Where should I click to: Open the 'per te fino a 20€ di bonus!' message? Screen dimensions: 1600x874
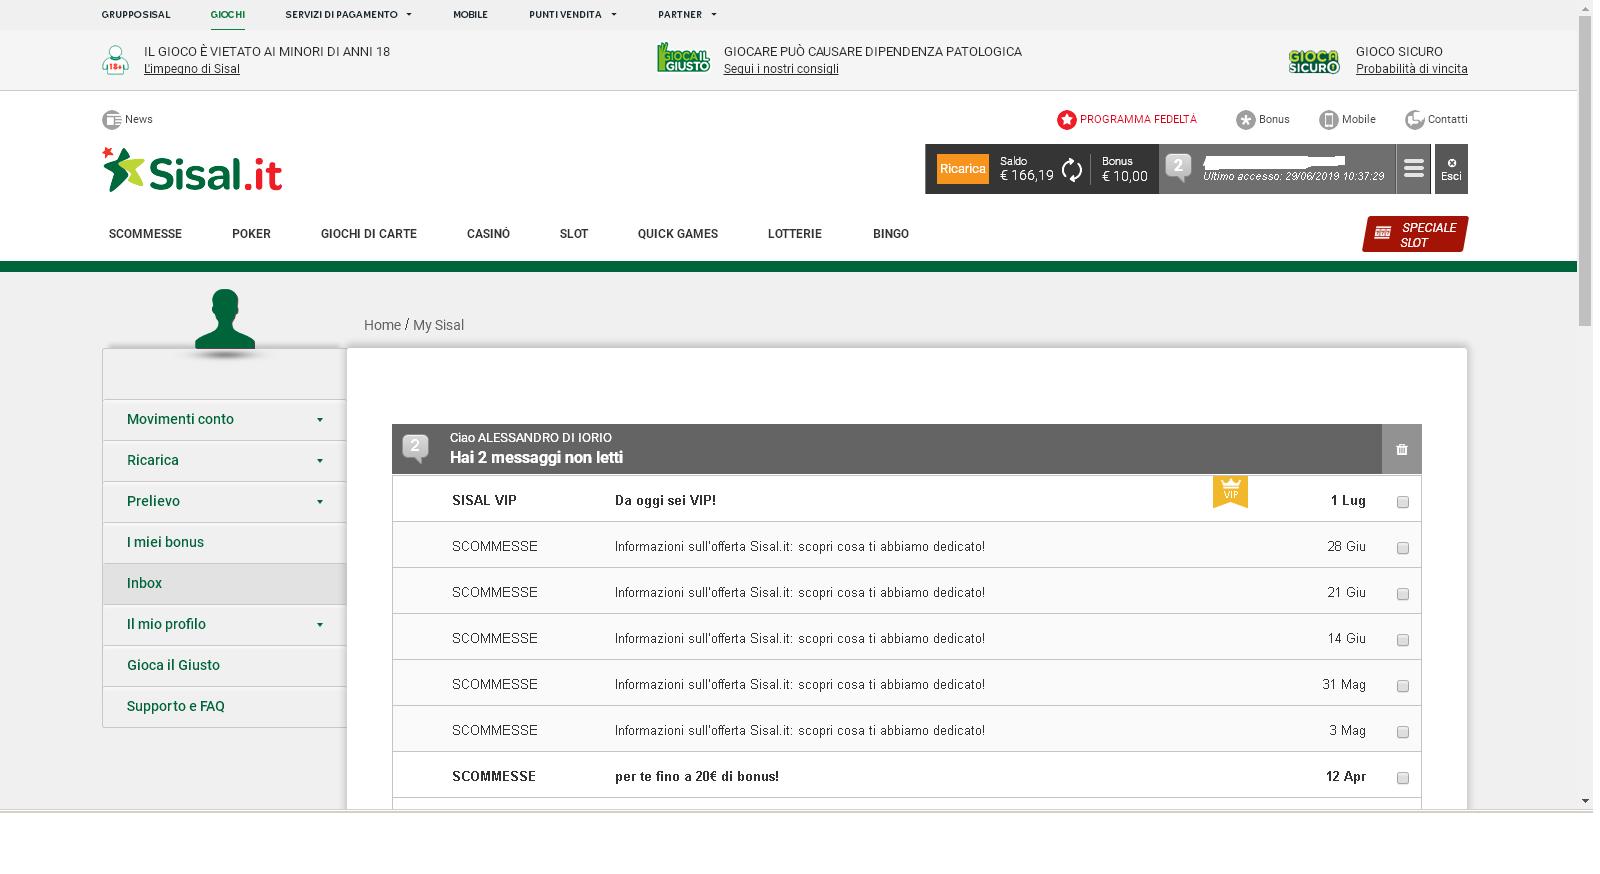(697, 776)
